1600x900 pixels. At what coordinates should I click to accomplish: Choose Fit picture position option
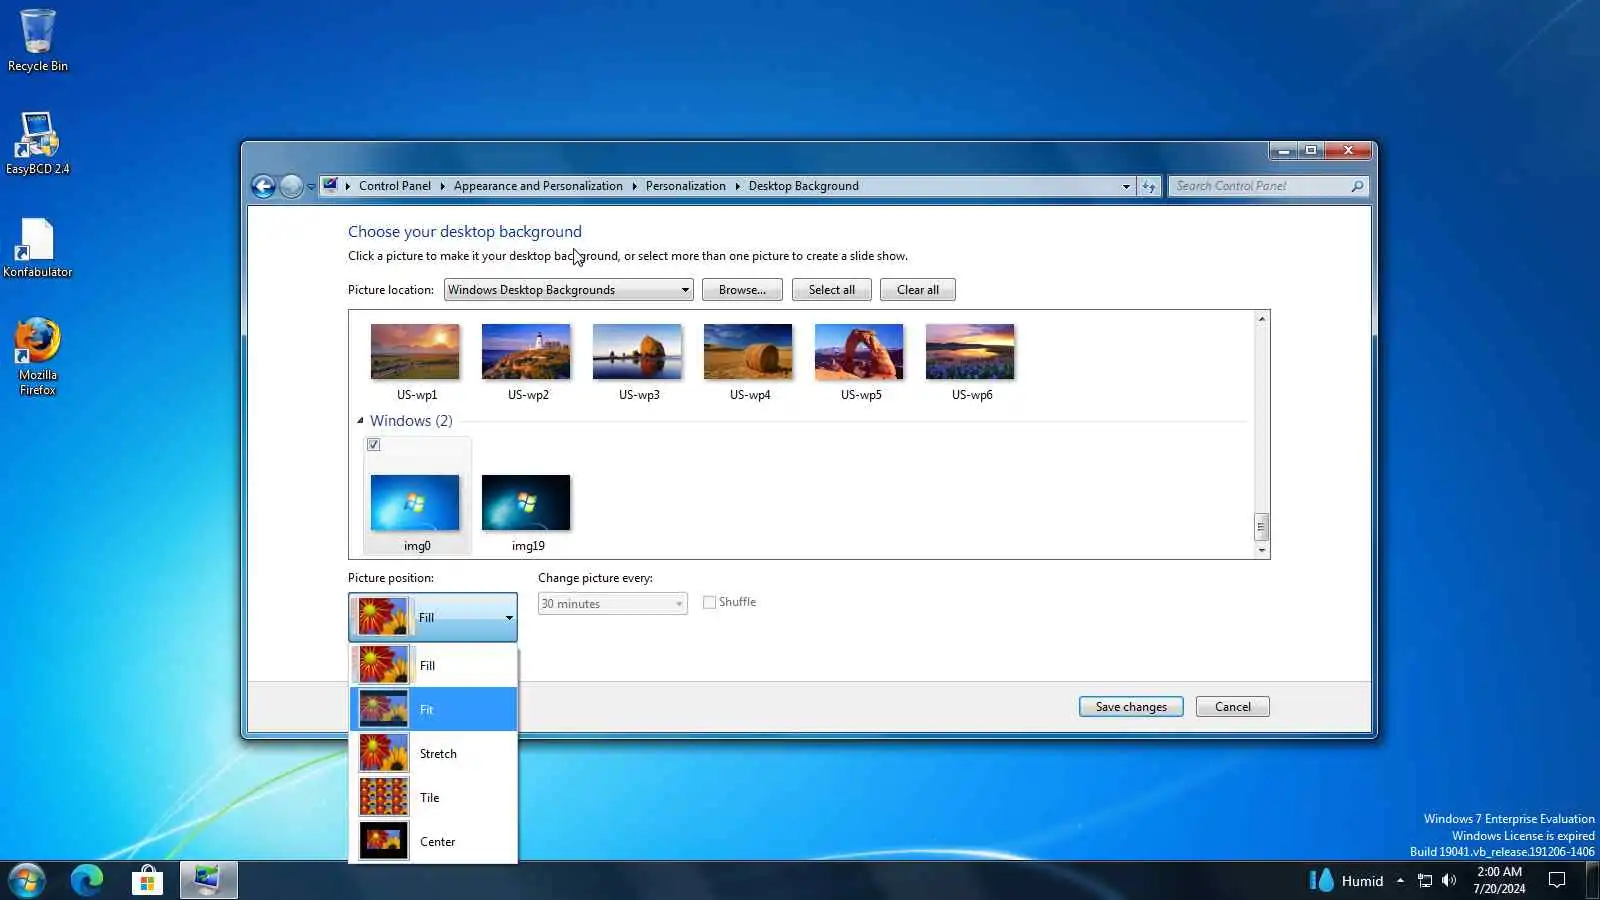(x=433, y=709)
